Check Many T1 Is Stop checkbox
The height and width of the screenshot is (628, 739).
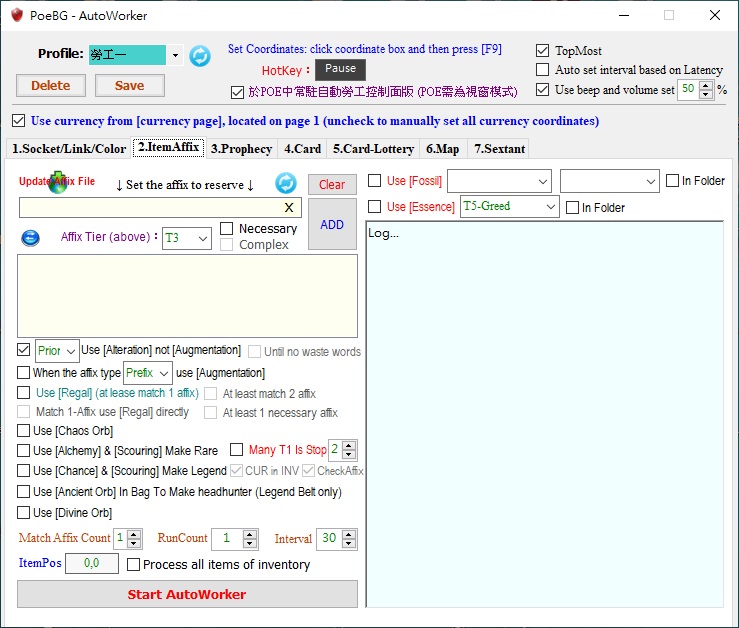237,449
